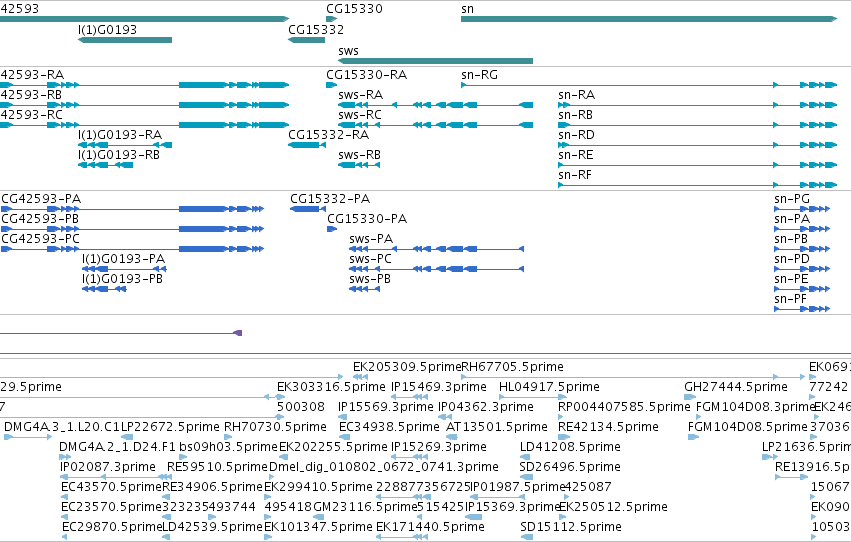Screen dimensions: 851x542
Task: Select CDS CG42593-PA
Action: [x=132, y=209]
